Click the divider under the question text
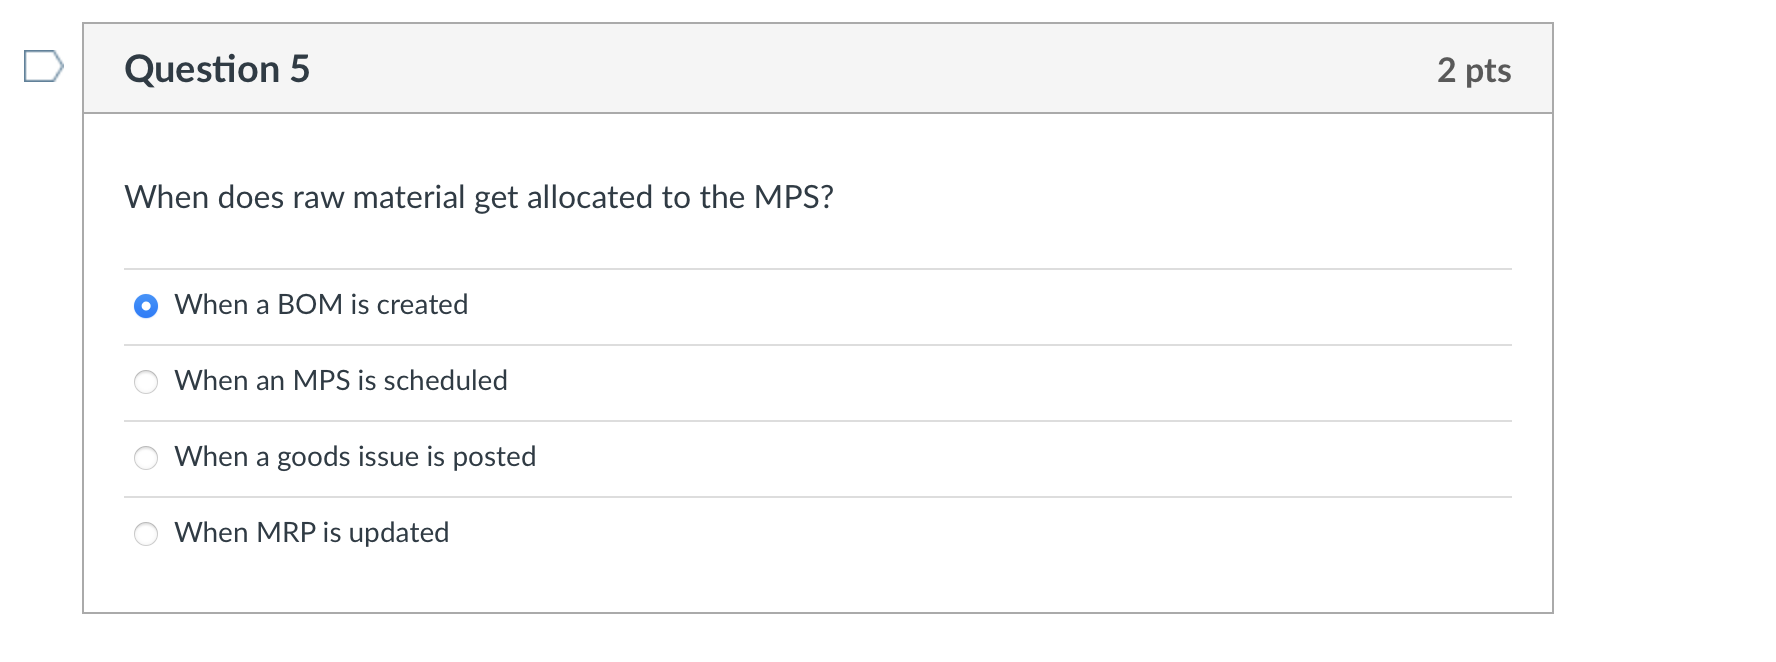Image resolution: width=1776 pixels, height=662 pixels. click(x=818, y=268)
